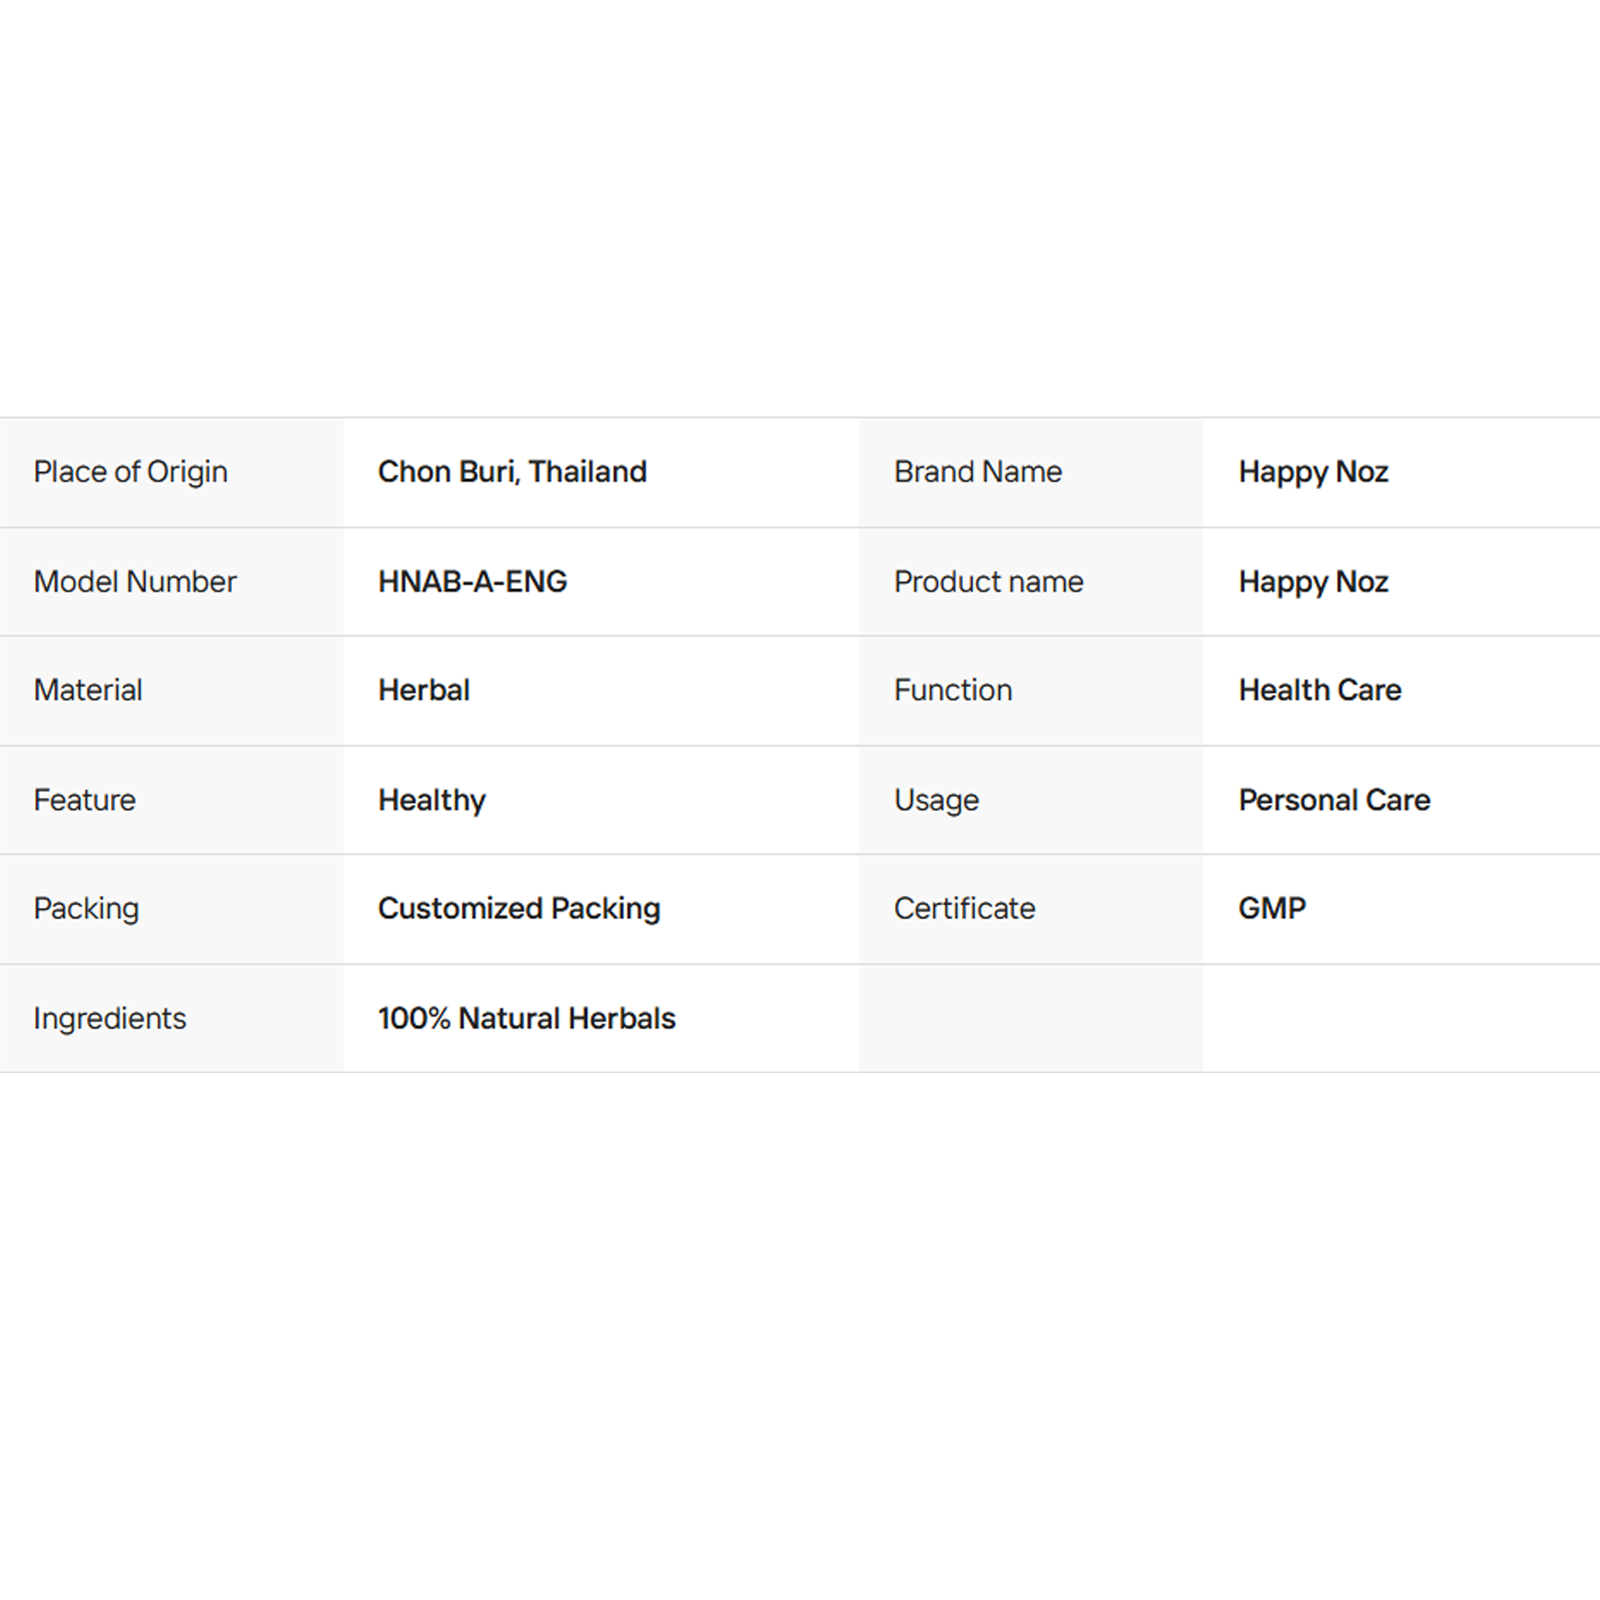1600x1600 pixels.
Task: Click the "Function" label
Action: tap(952, 690)
